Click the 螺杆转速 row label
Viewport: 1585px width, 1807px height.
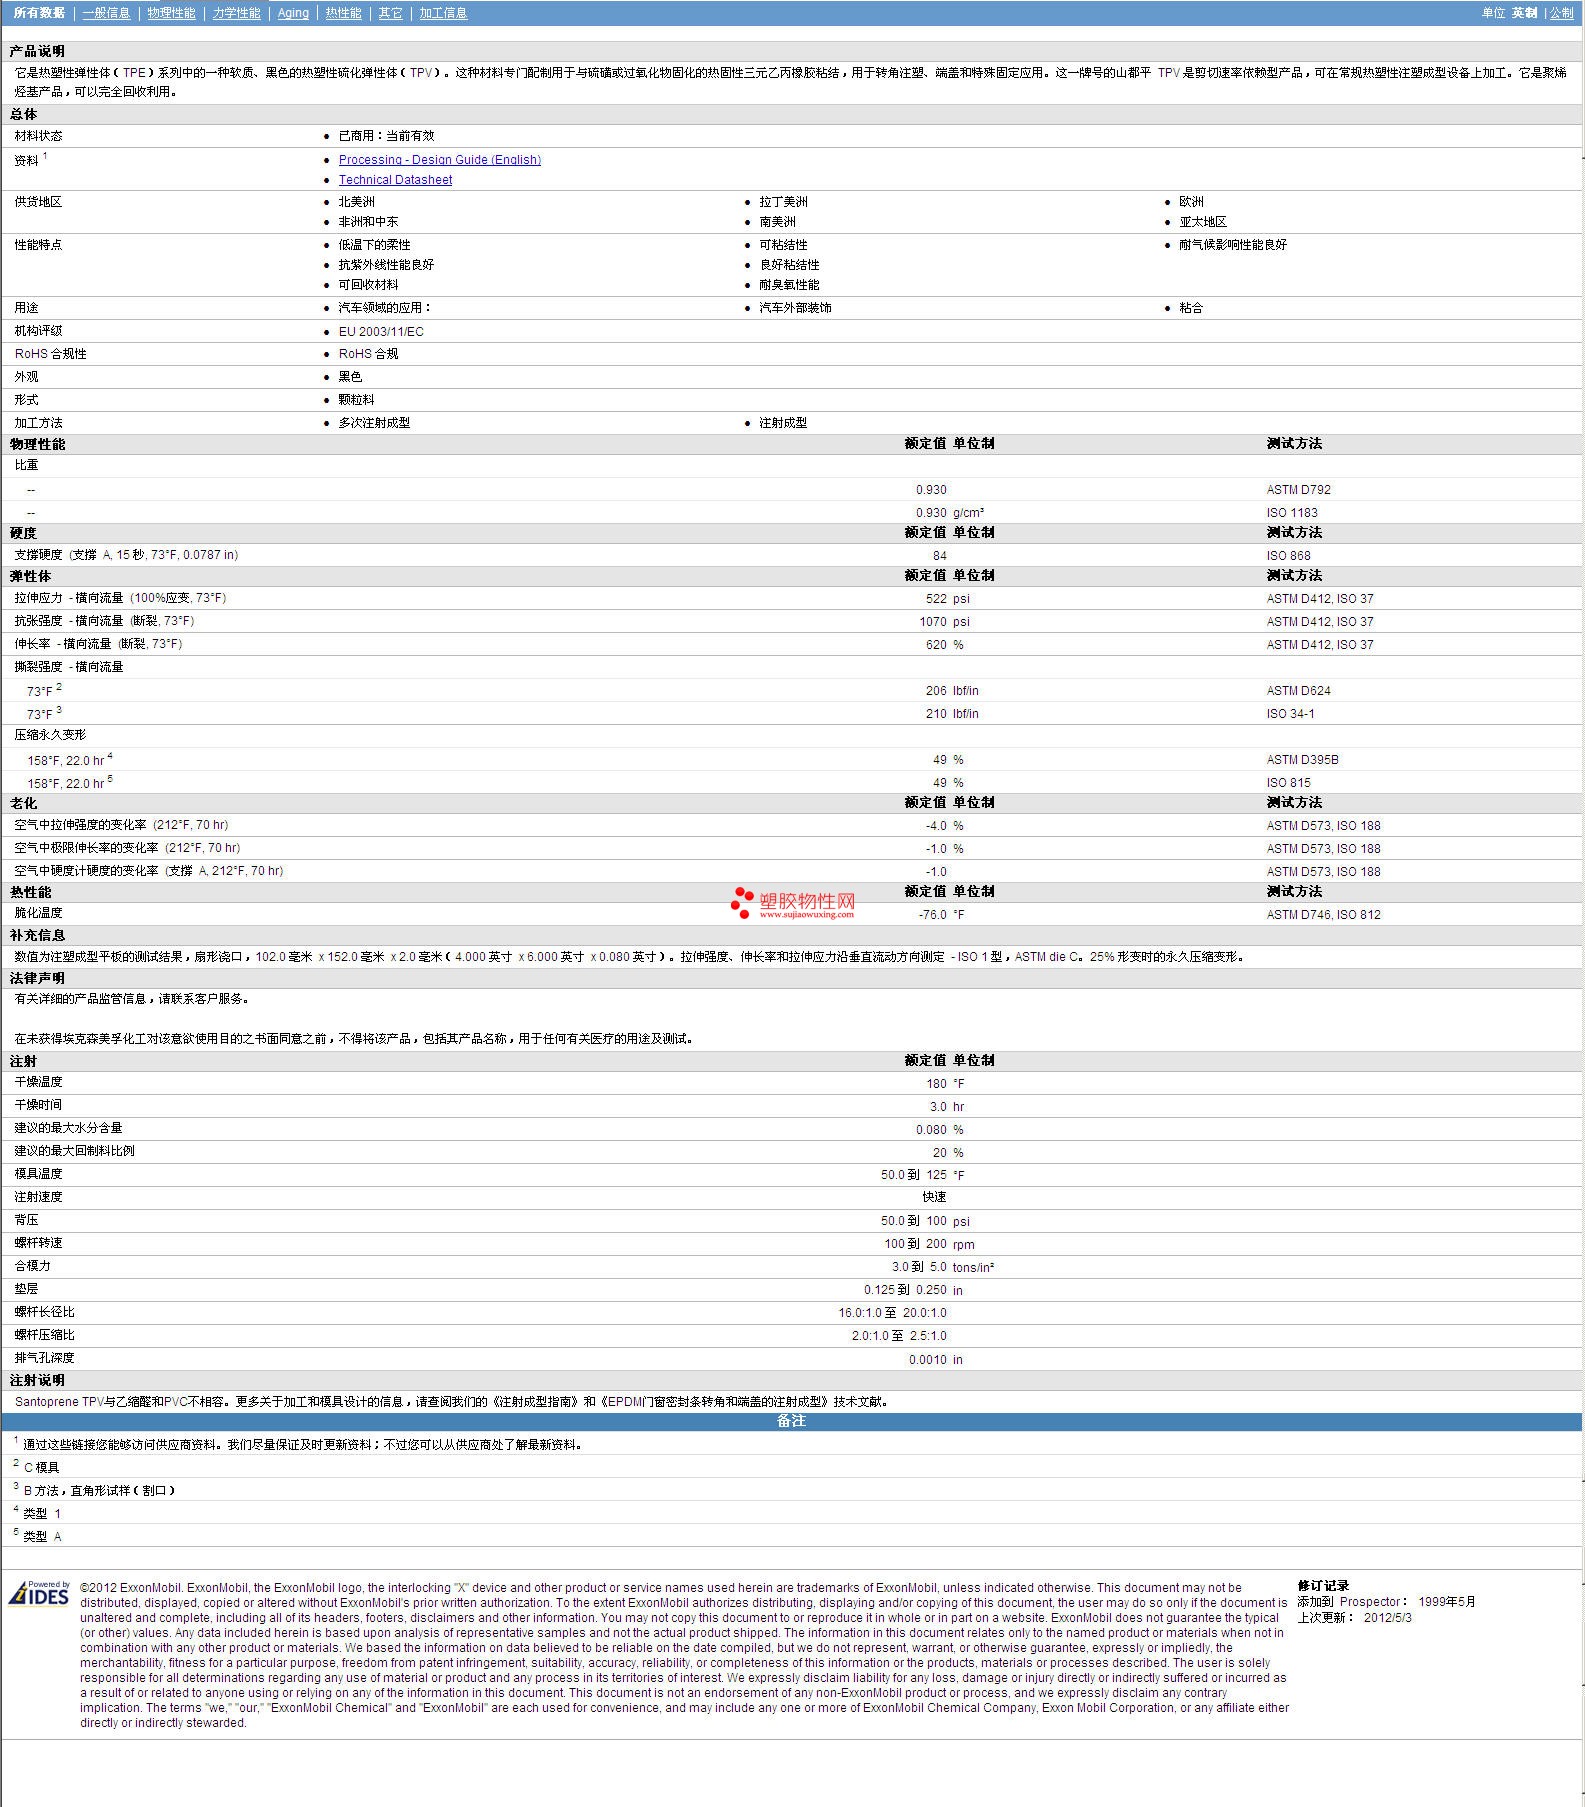coord(38,1243)
